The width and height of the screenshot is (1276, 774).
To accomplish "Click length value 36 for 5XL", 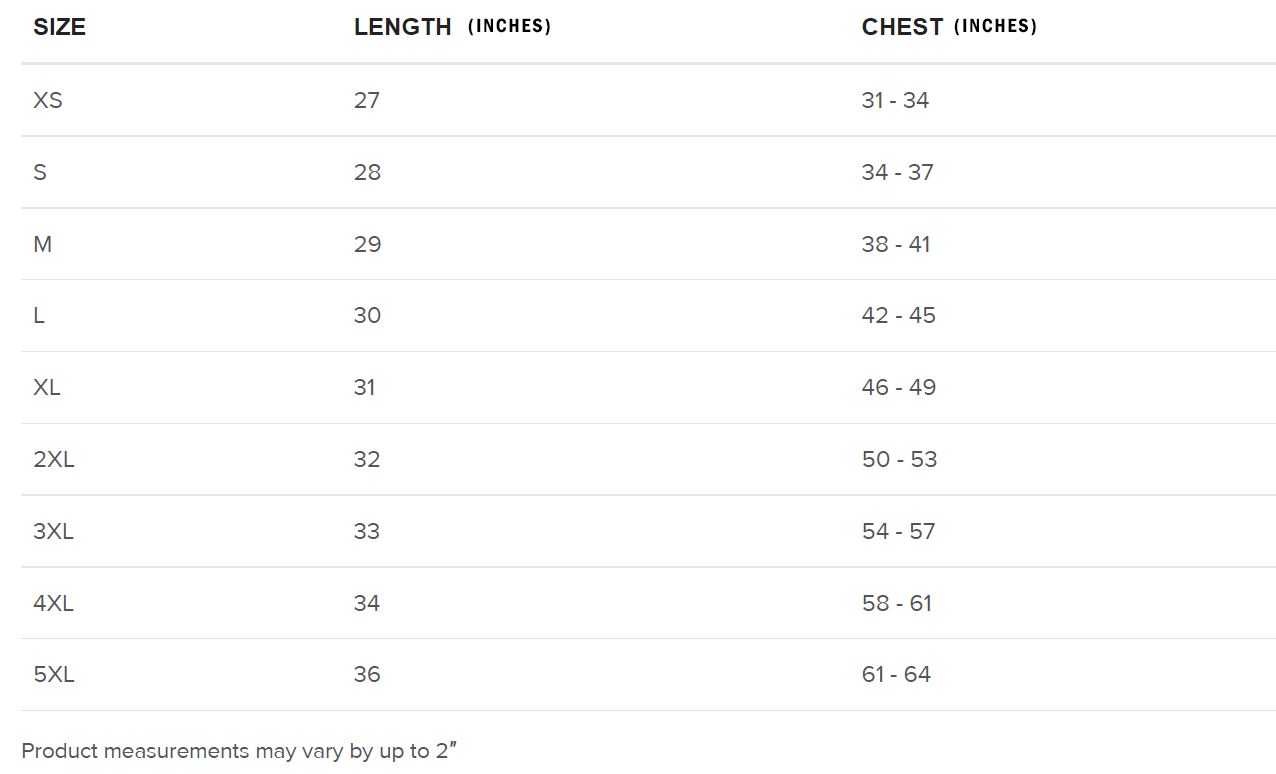I will 367,674.
